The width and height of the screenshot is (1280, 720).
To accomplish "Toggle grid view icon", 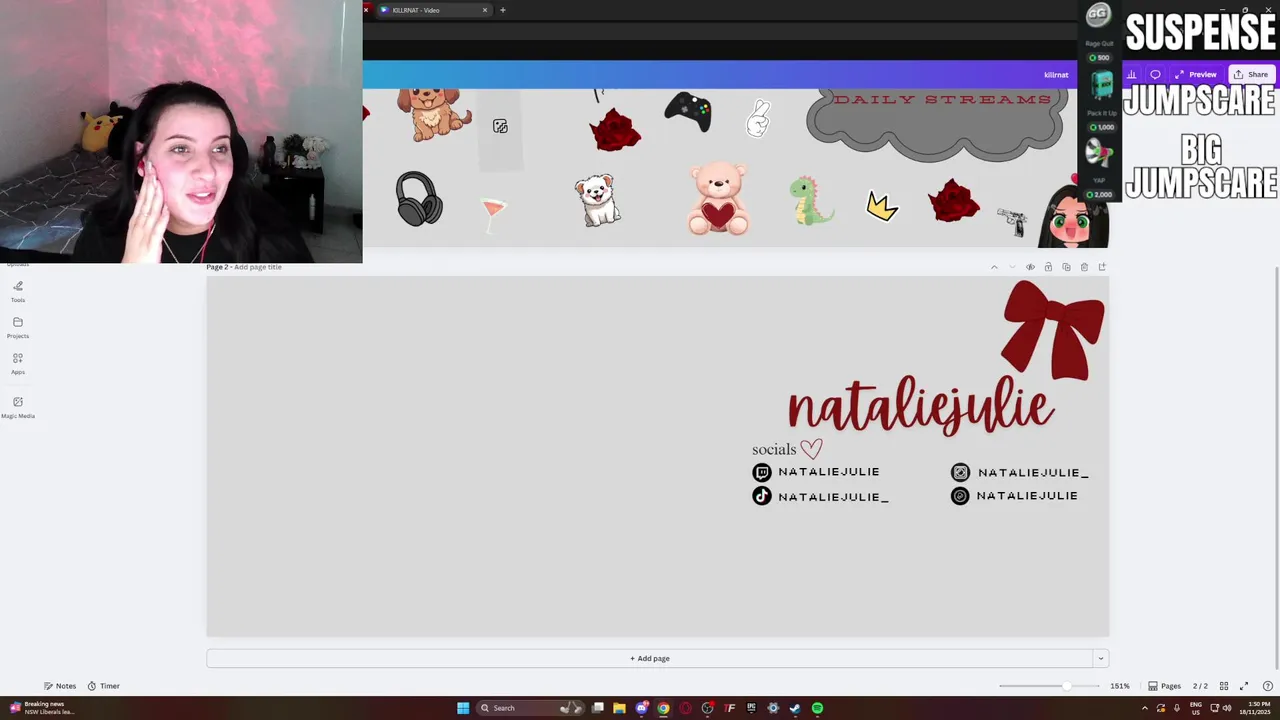I will click(1223, 686).
